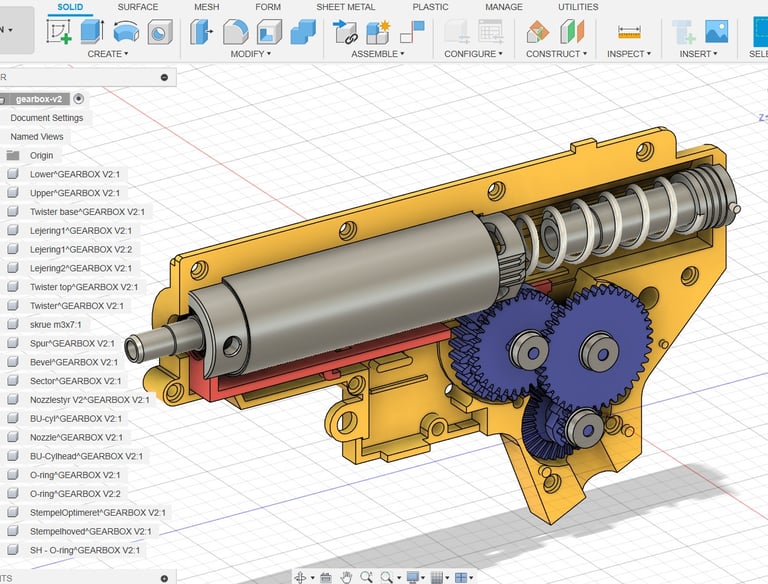Image resolution: width=768 pixels, height=584 pixels.
Task: Click Named Views in browser
Action: click(37, 137)
